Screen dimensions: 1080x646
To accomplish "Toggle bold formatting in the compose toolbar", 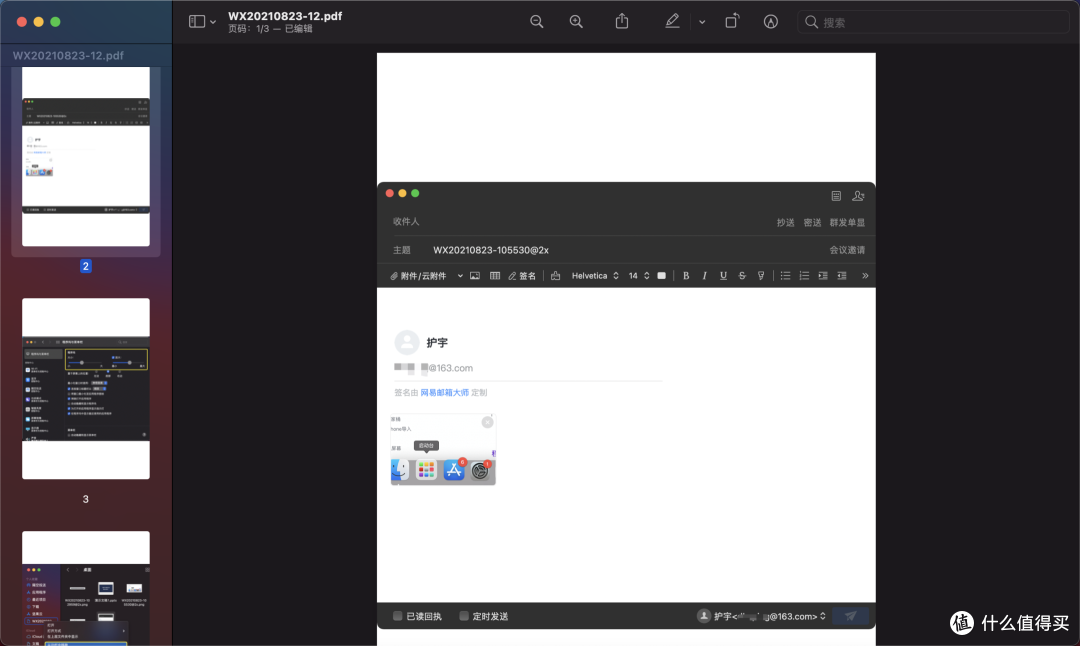I will [x=686, y=275].
